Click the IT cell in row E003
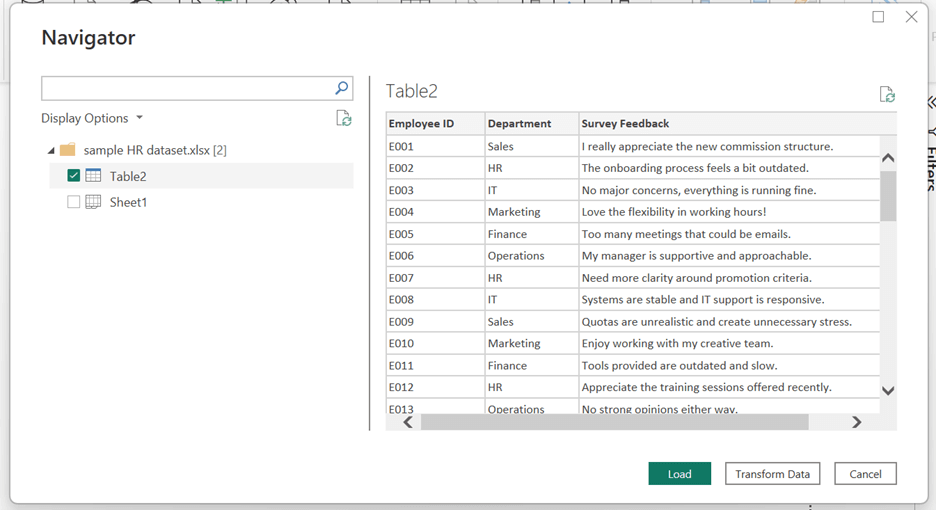Screen dimensions: 936x510 pyautogui.click(x=531, y=190)
